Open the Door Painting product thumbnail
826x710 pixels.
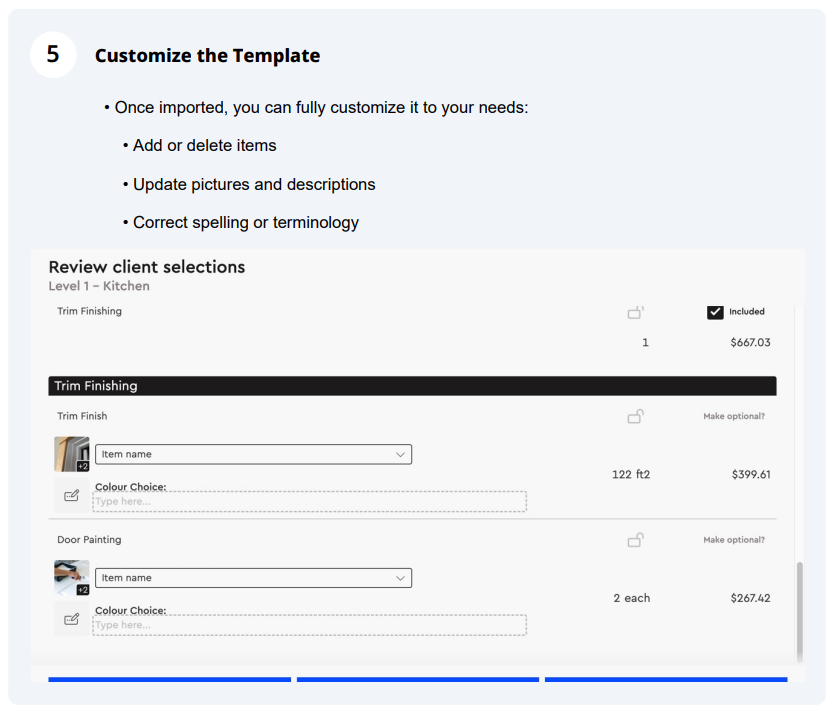tap(72, 577)
